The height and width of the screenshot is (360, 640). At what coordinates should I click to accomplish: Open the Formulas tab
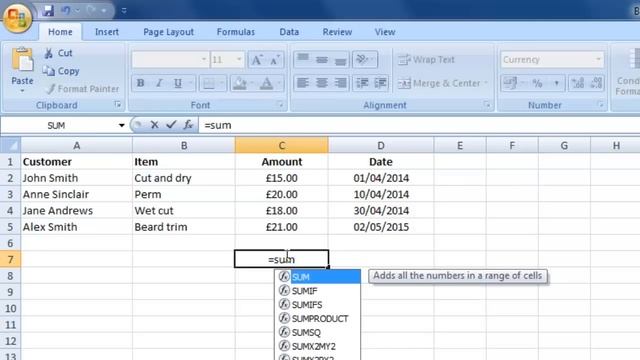click(236, 32)
